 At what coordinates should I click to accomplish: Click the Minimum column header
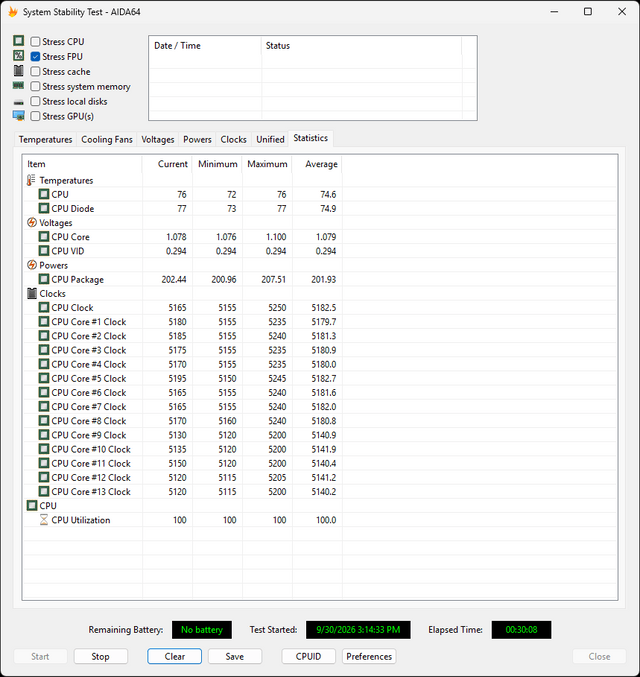click(x=217, y=164)
